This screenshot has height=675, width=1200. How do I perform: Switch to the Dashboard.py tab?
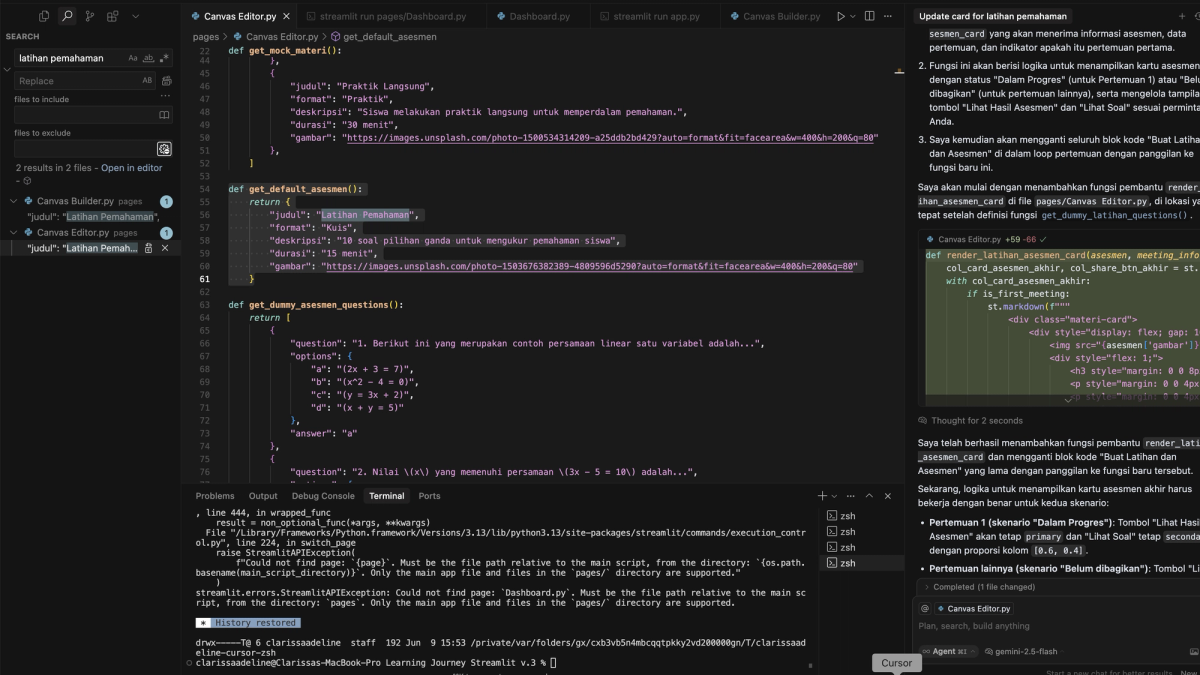coord(536,16)
